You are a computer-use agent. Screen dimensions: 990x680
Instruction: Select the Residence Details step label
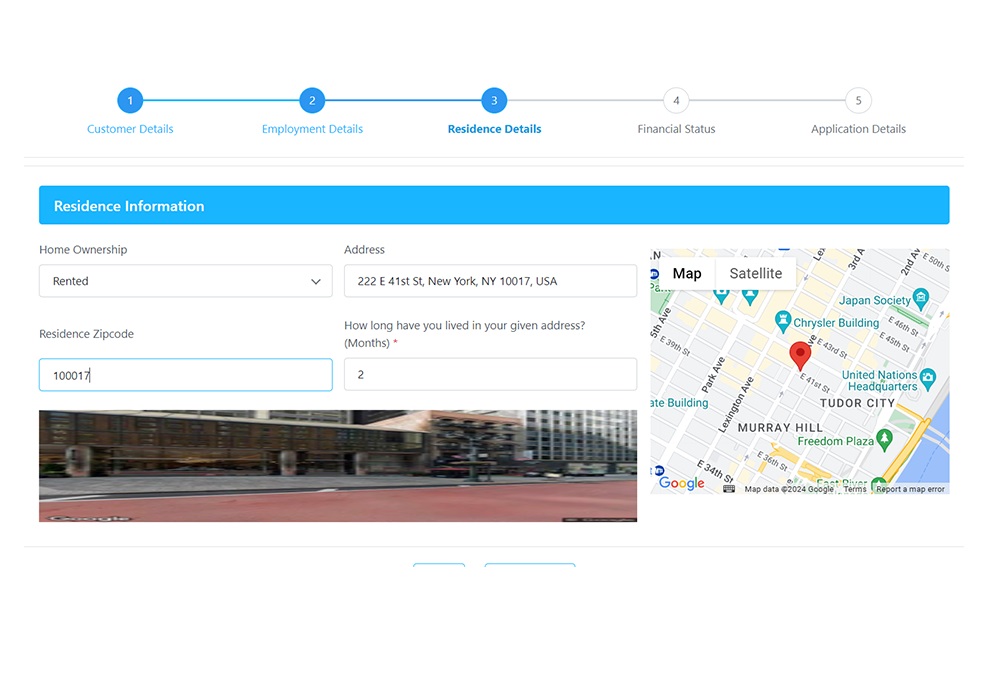(494, 129)
